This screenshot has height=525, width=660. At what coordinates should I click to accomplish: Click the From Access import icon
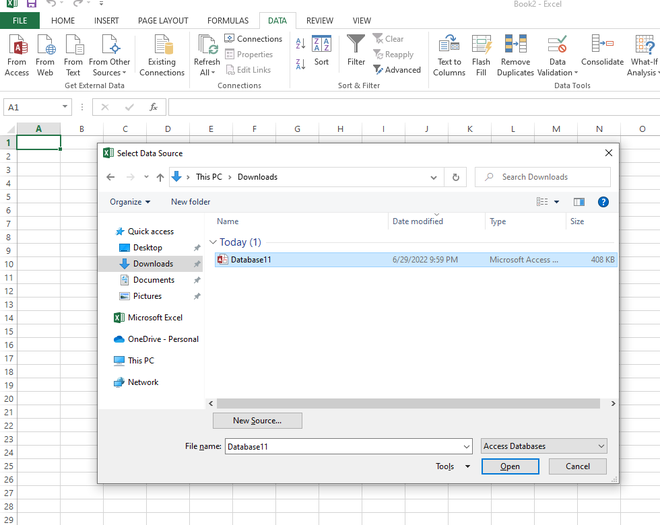[17, 45]
